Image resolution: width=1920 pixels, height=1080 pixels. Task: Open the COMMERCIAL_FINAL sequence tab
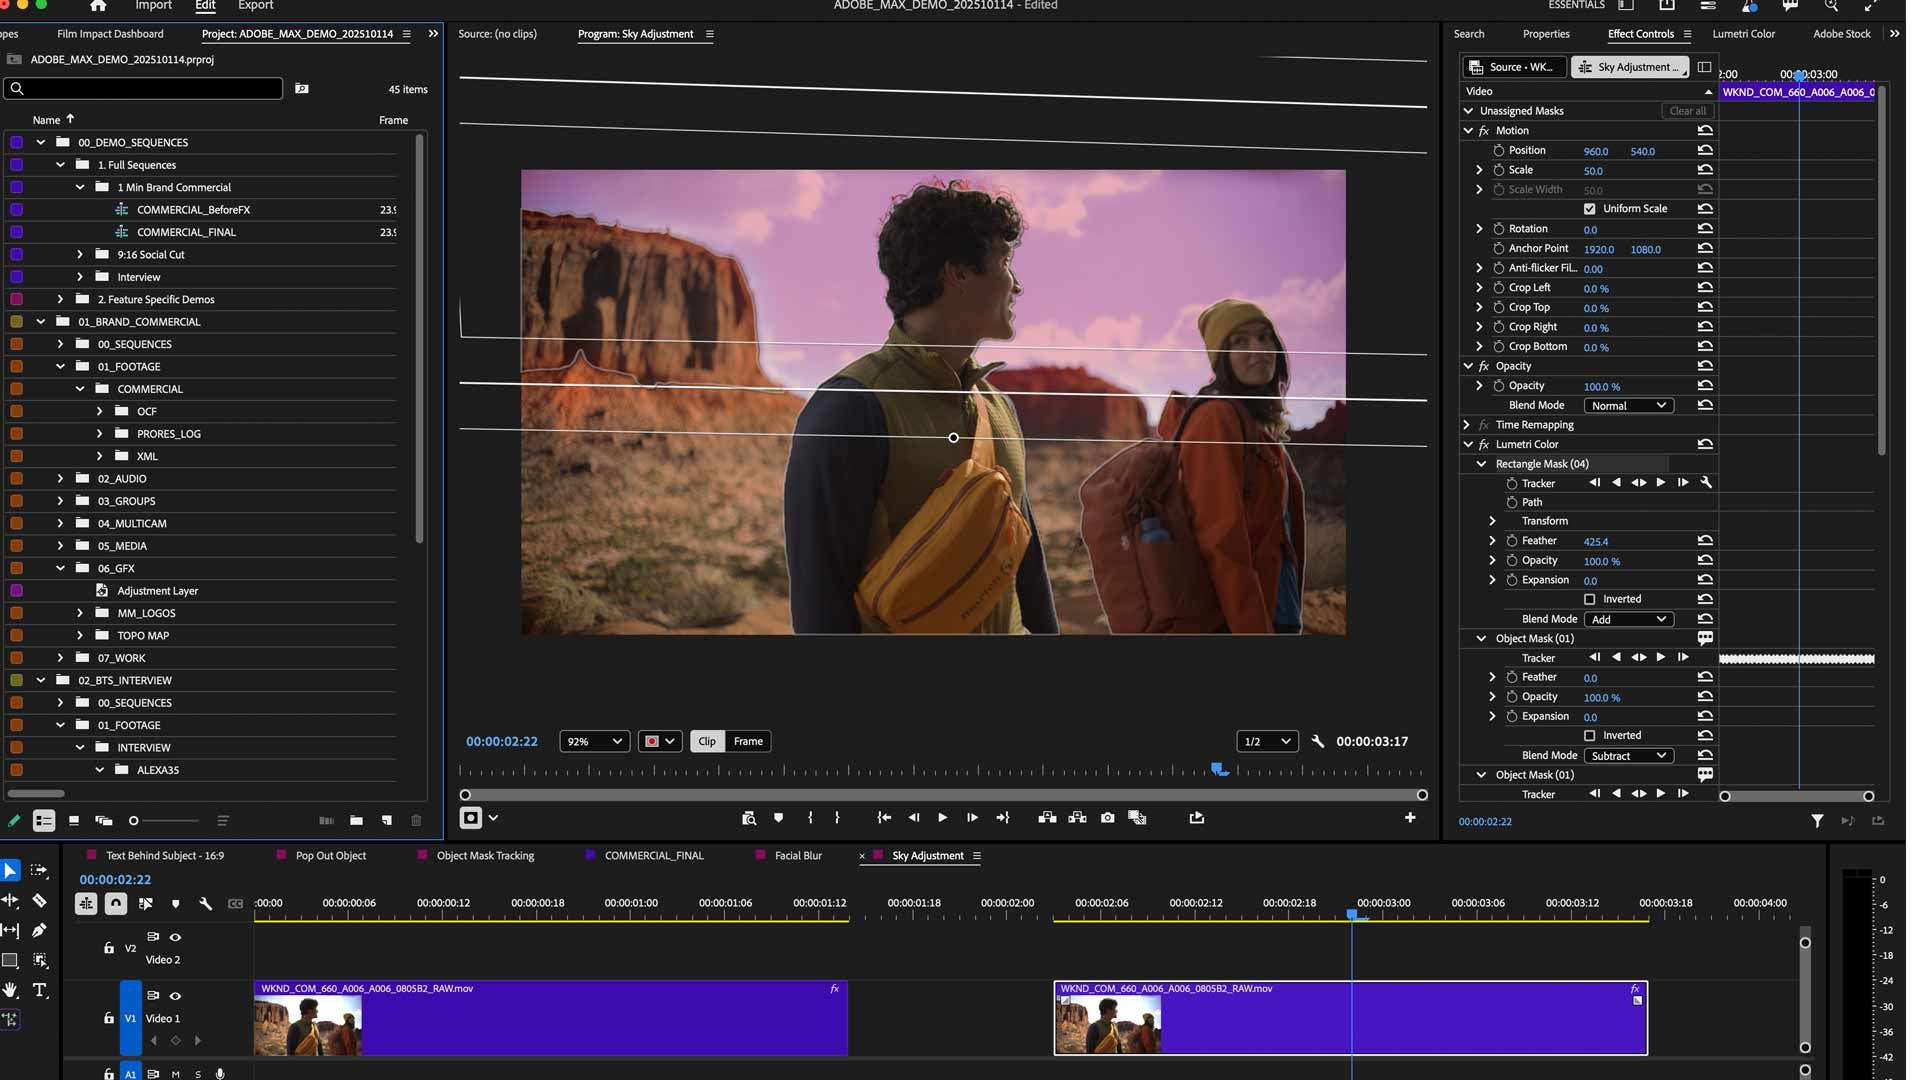click(x=653, y=855)
